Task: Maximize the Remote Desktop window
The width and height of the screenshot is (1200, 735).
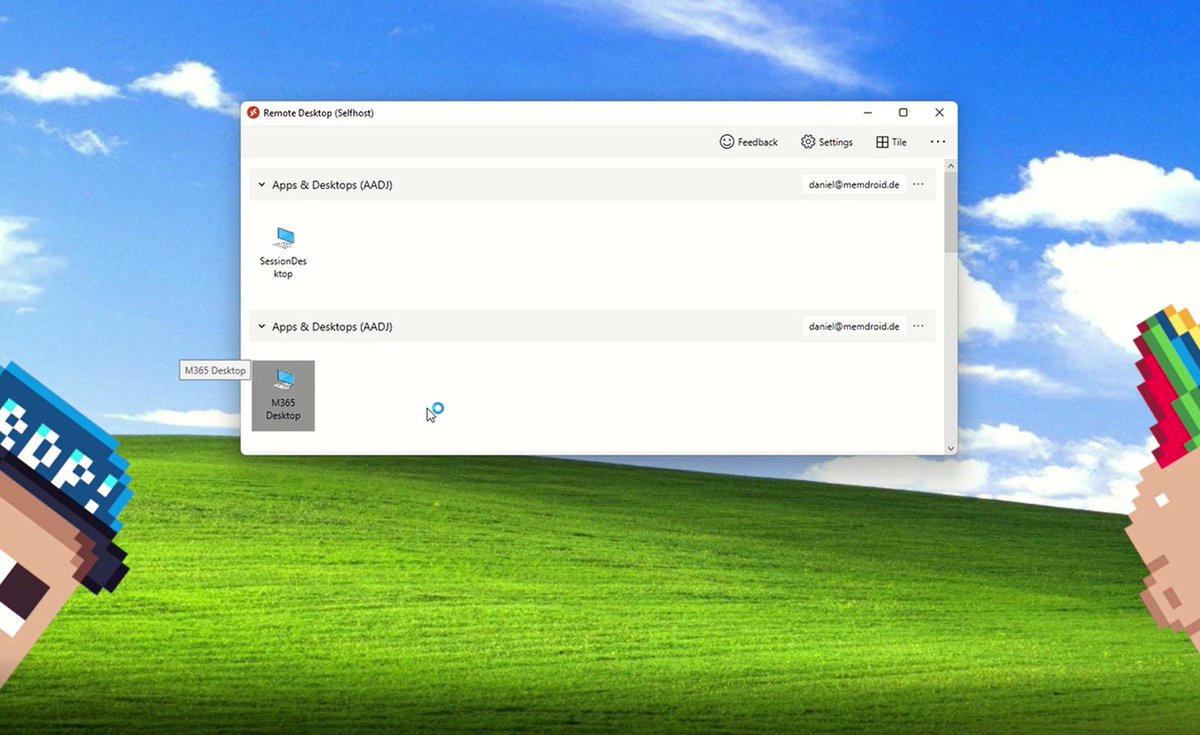Action: 903,113
